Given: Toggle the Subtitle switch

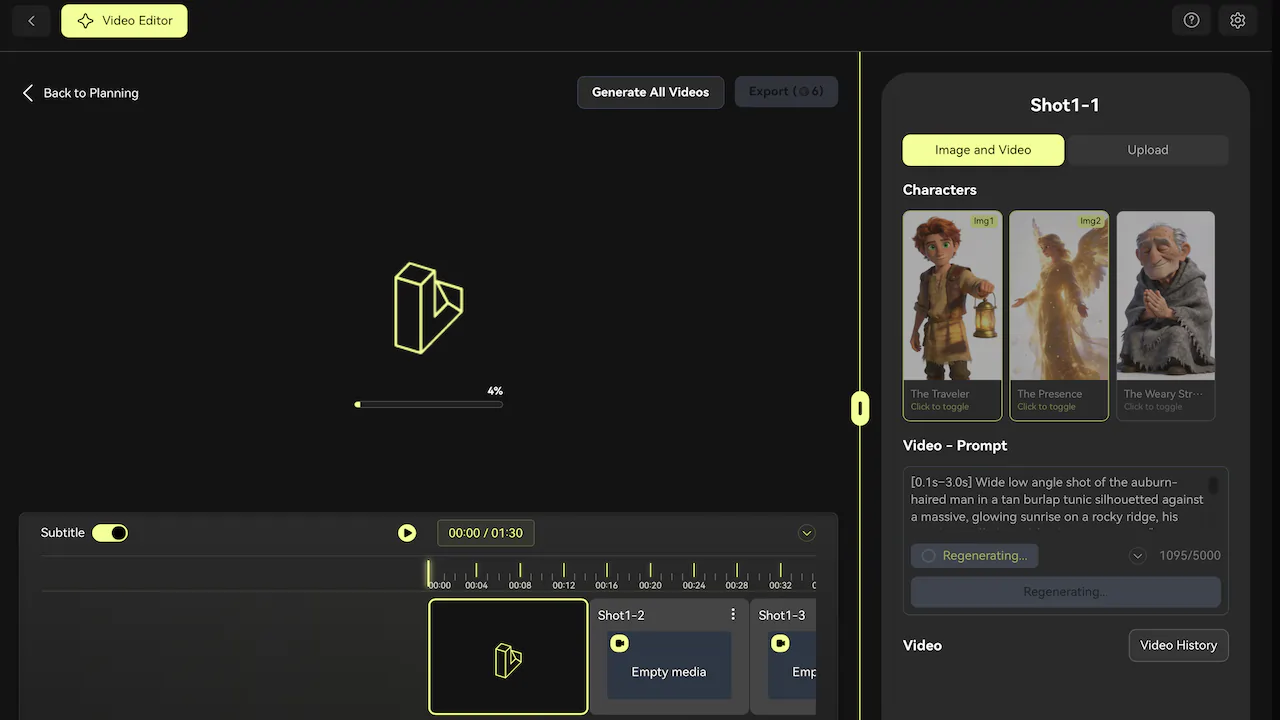Looking at the screenshot, I should 110,533.
